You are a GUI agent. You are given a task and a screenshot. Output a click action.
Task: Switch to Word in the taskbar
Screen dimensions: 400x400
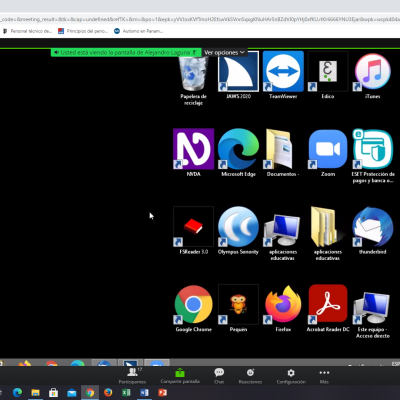click(144, 393)
